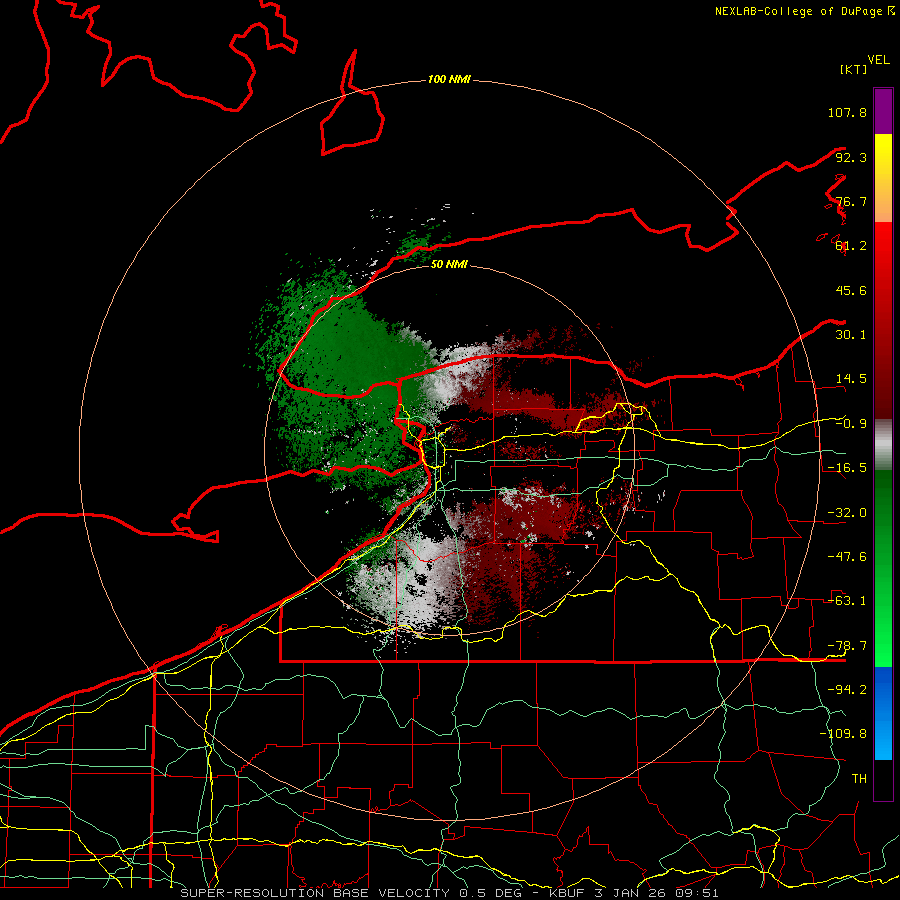Pick the gray near-zero segment of color bar
The height and width of the screenshot is (900, 900).
tap(883, 445)
